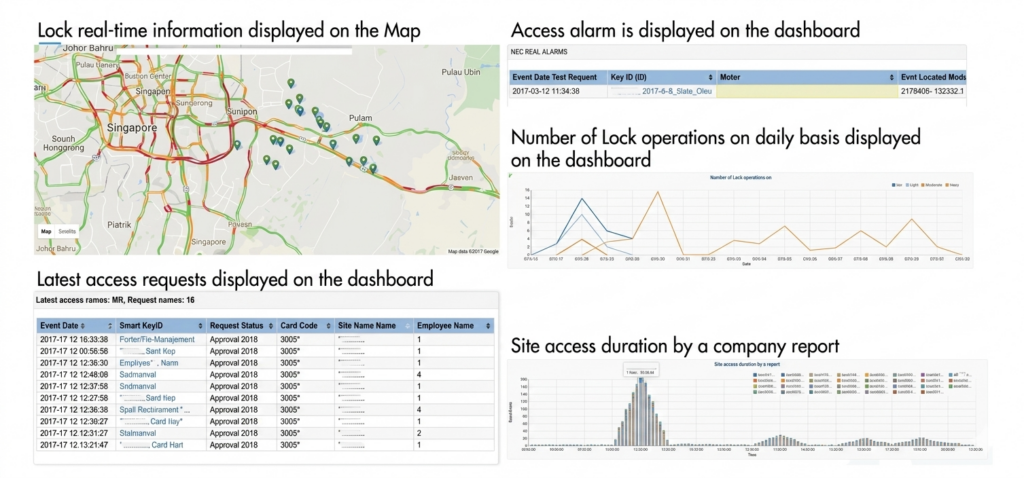
Task: Toggle the Moderate series in operations legend
Action: 935,185
